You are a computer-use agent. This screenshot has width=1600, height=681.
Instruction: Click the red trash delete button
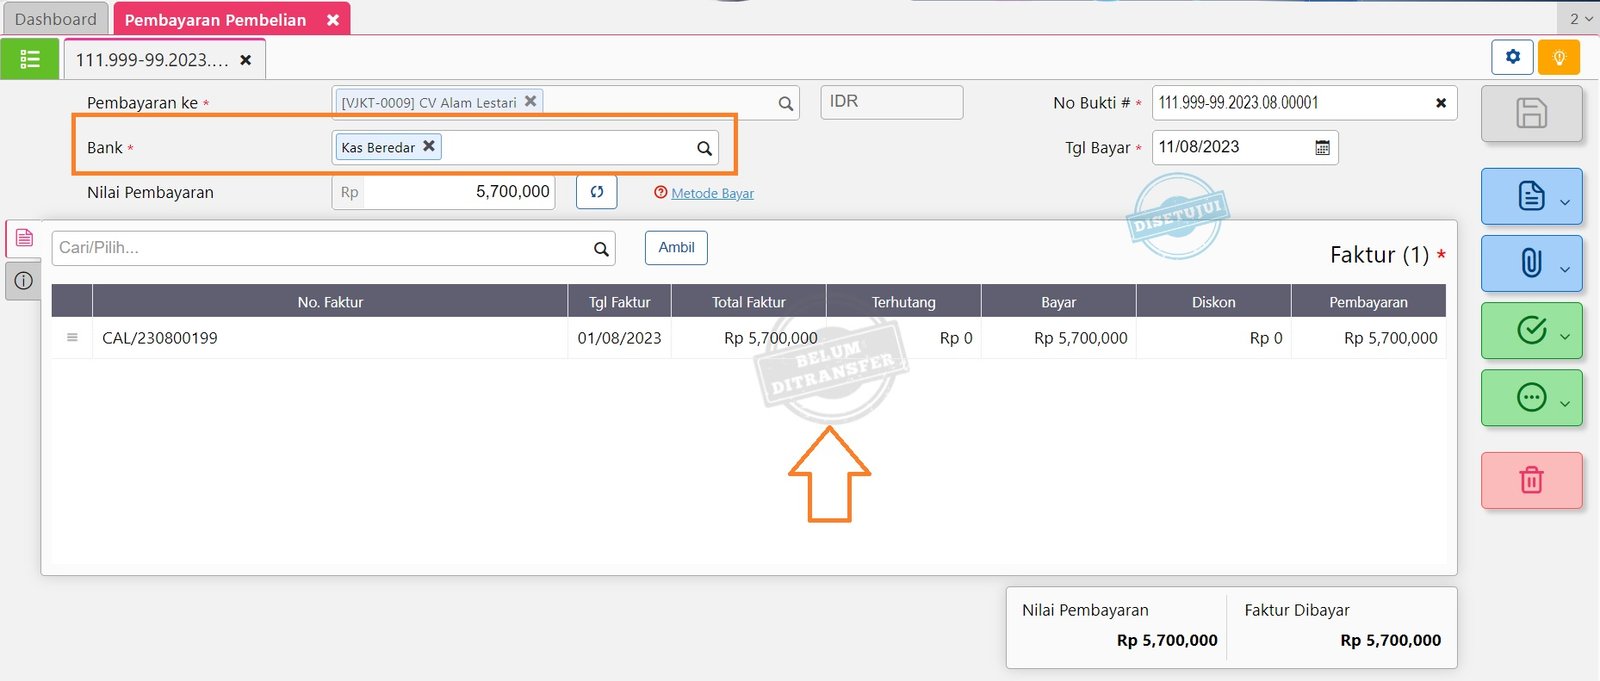pyautogui.click(x=1531, y=480)
